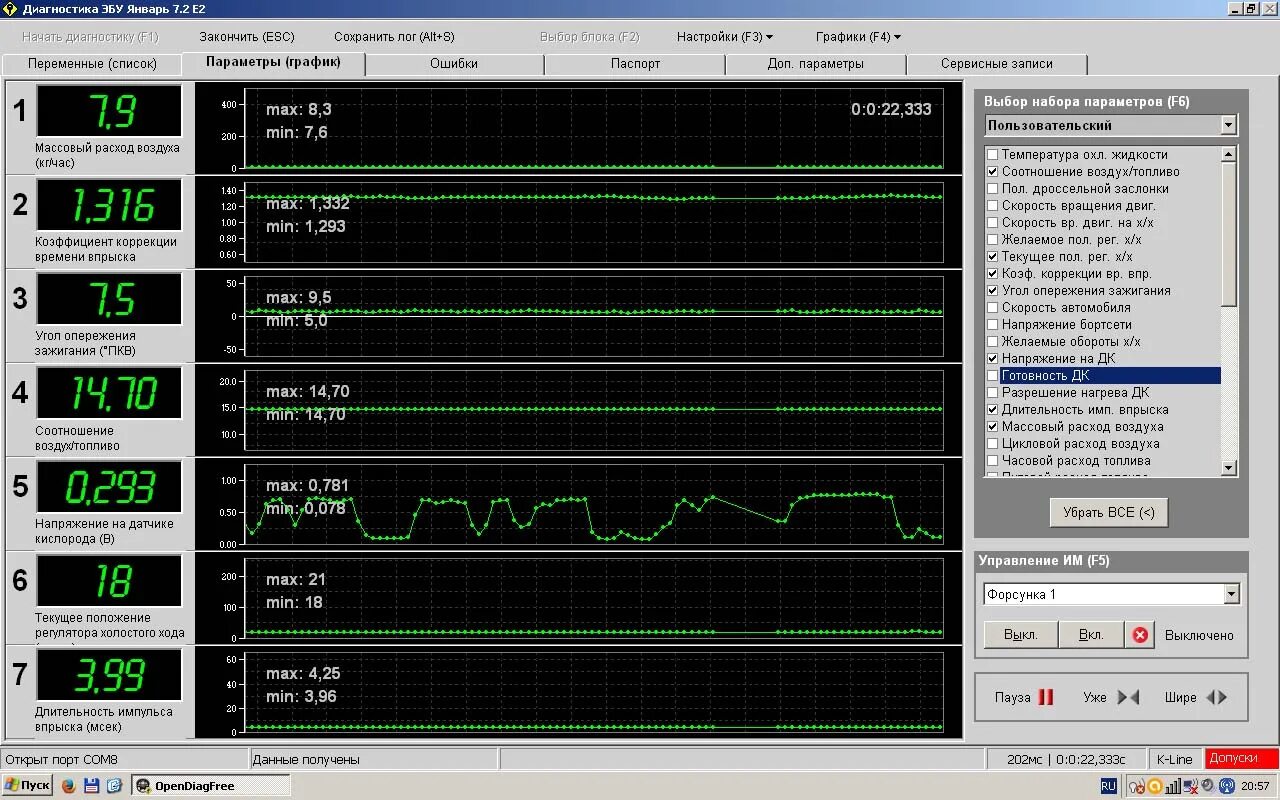
Task: Open the volume speaker tray icon
Action: click(1208, 786)
